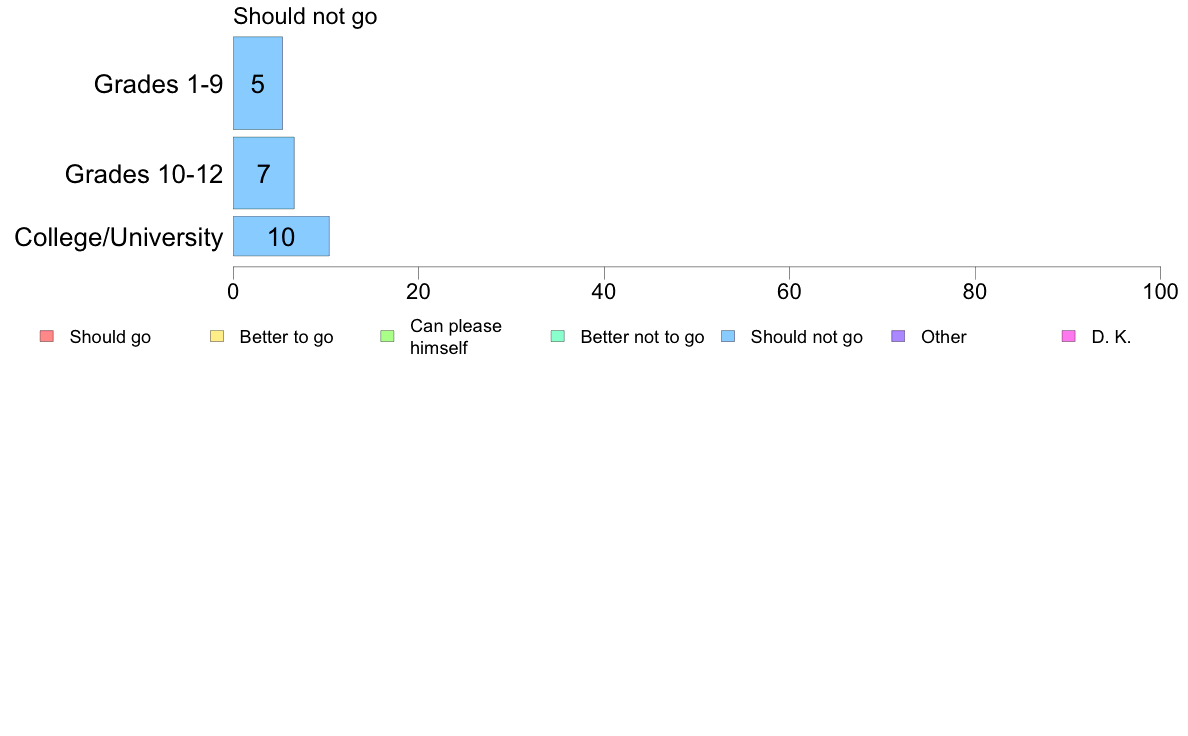
Task: Click the pink D. K. legend swatch
Action: point(1068,337)
